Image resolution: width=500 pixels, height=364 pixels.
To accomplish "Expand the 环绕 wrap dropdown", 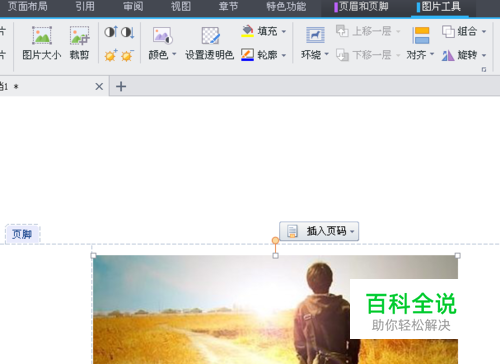I will point(327,54).
